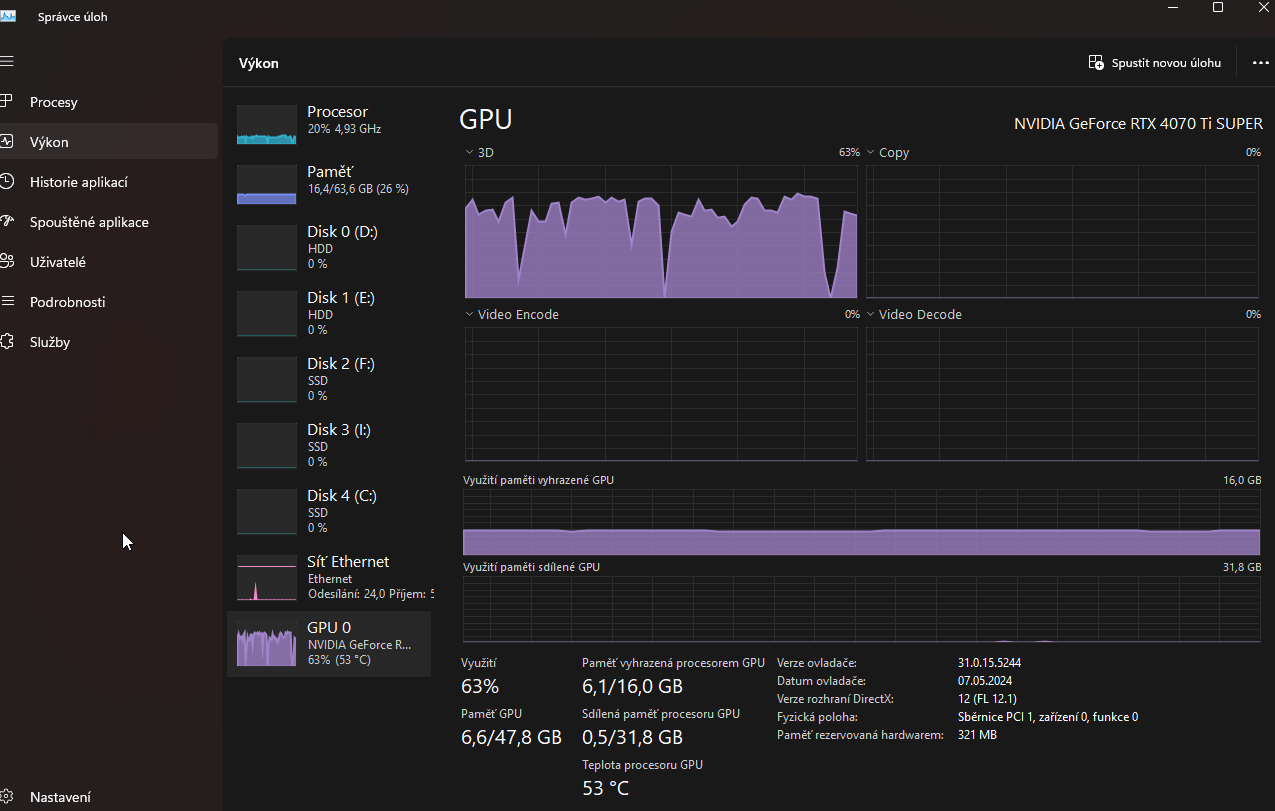Click the Historie aplikací sidebar icon
Image resolution: width=1275 pixels, height=811 pixels.
click(x=7, y=182)
